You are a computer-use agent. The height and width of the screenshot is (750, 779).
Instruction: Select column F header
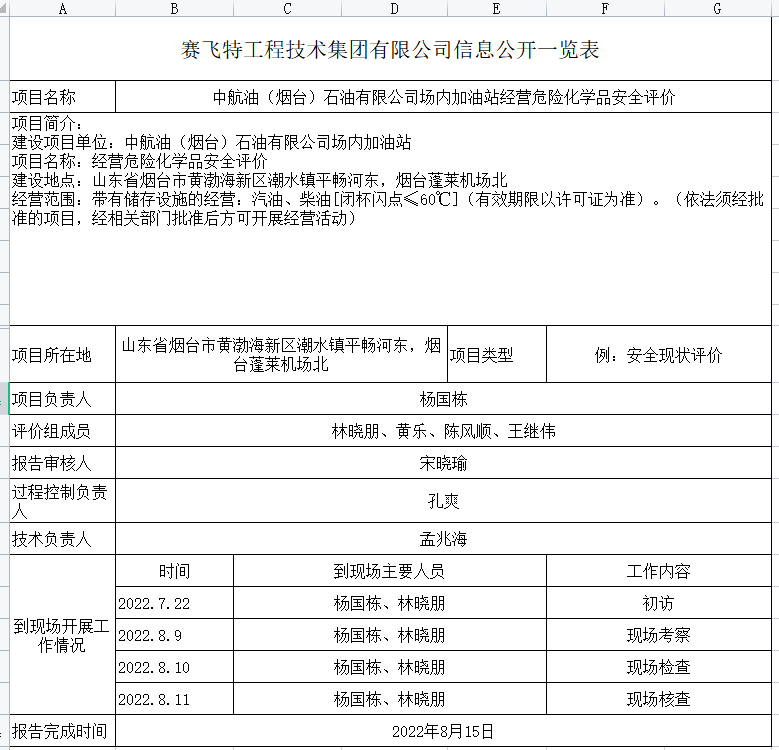click(x=605, y=8)
